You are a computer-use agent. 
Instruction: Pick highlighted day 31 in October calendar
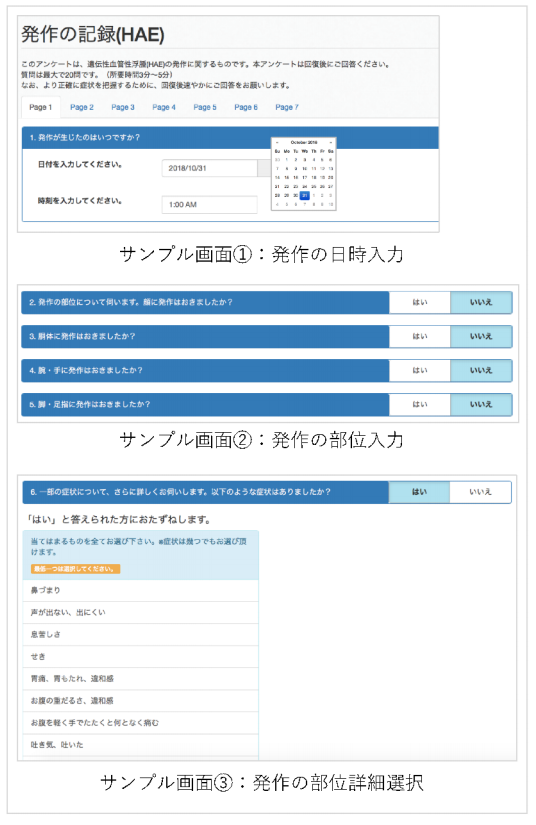(x=305, y=195)
